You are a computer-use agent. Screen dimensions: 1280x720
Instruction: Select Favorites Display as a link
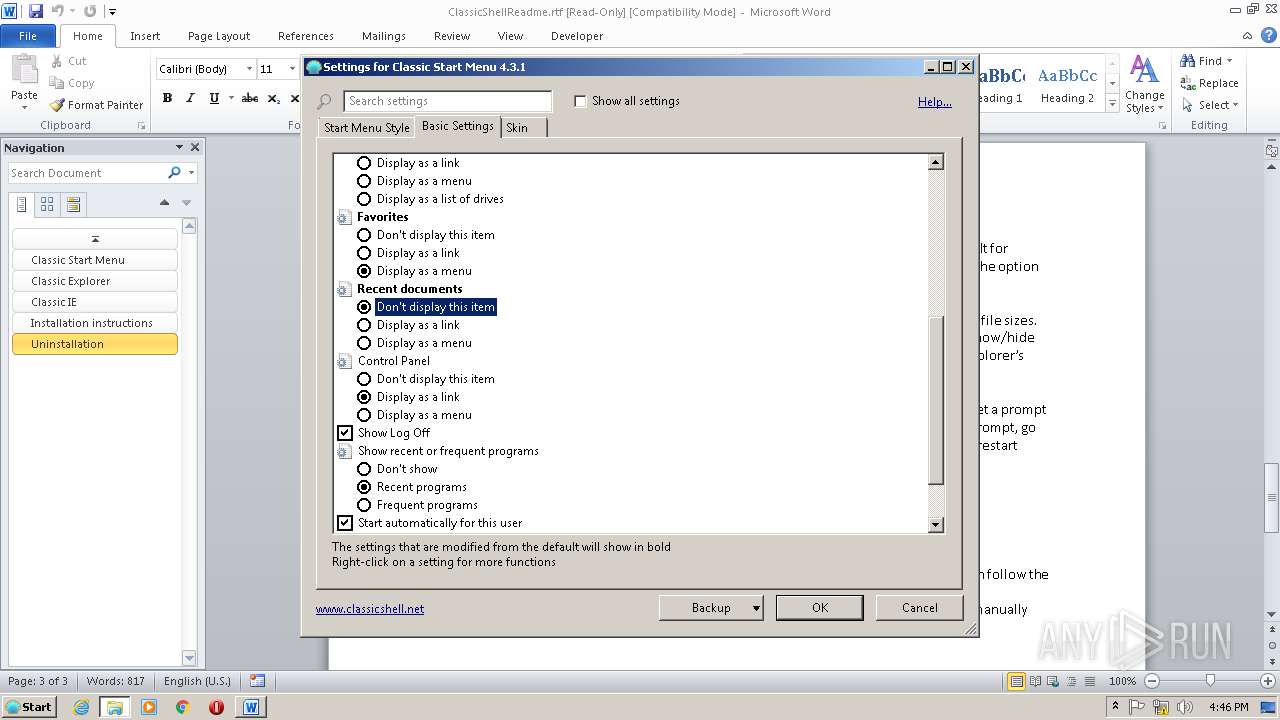[x=364, y=253]
